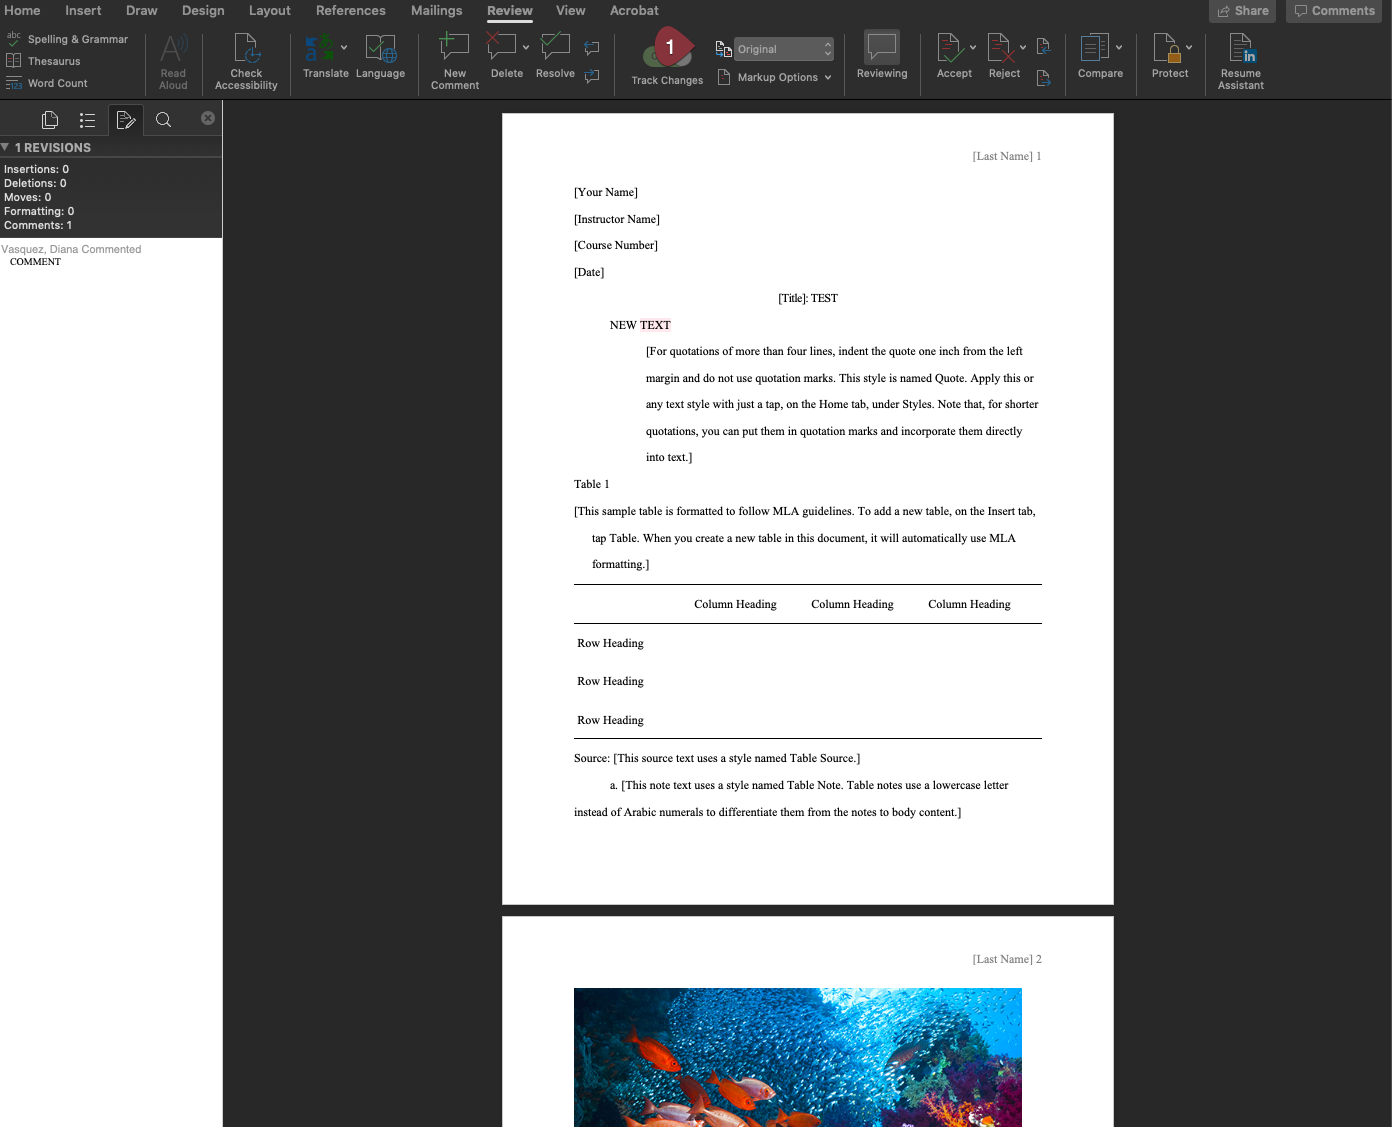
Task: Expand the Markup Options menu
Action: tap(784, 77)
